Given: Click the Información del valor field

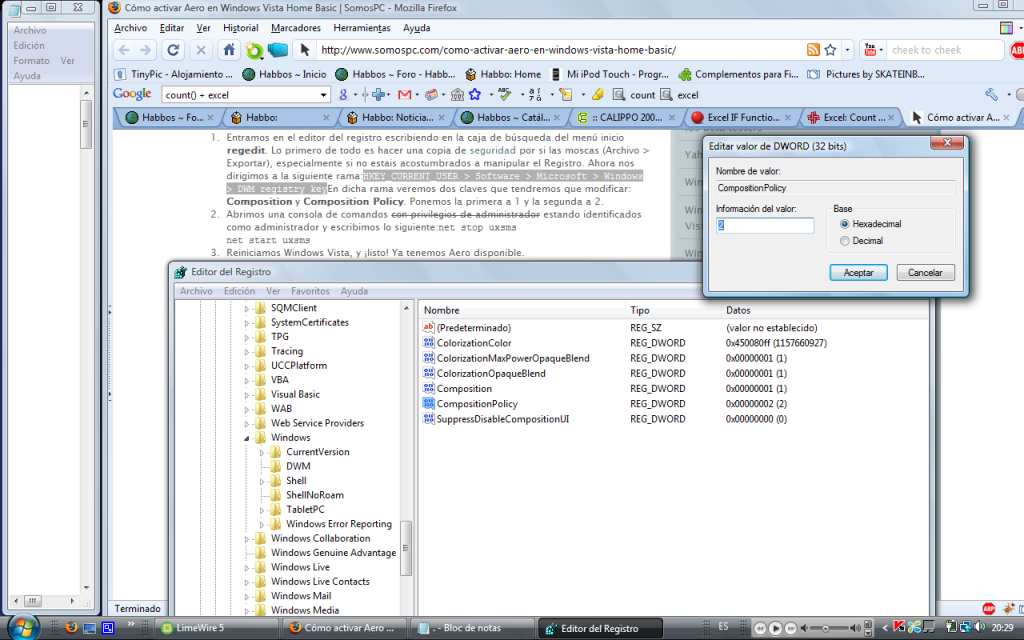Looking at the screenshot, I should [764, 226].
